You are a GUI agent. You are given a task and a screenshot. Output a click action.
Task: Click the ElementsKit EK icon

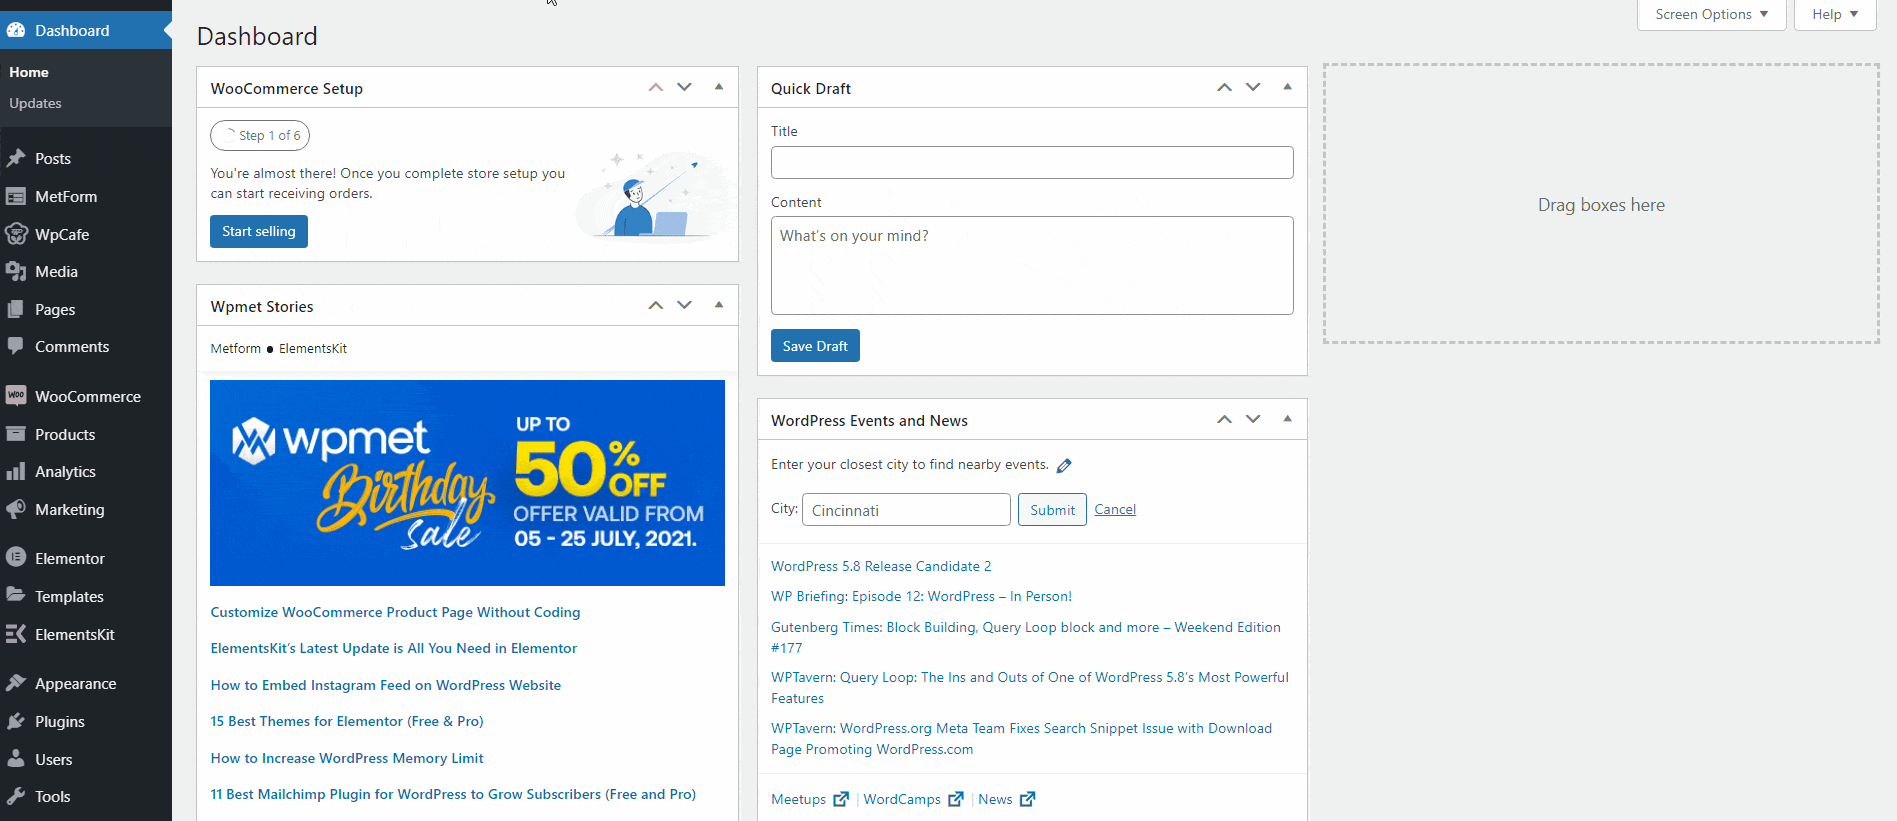click(16, 634)
